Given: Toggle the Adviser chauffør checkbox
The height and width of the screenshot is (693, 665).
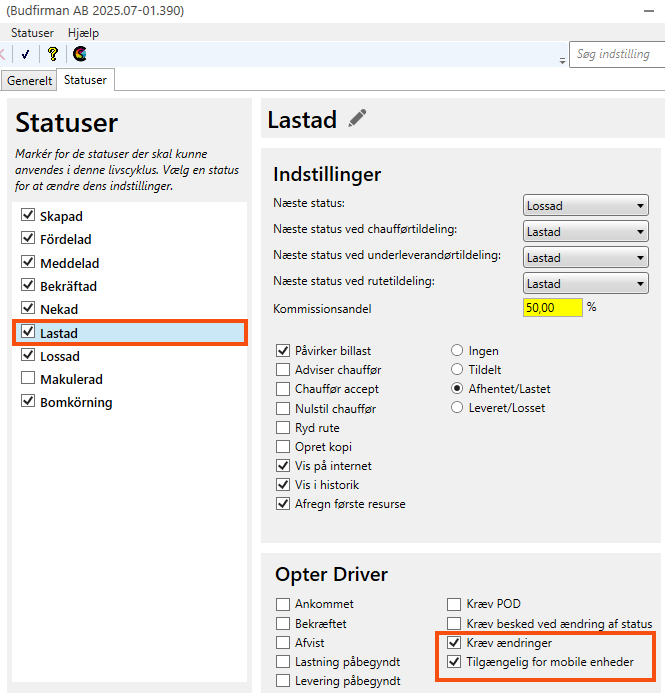Looking at the screenshot, I should [x=283, y=370].
